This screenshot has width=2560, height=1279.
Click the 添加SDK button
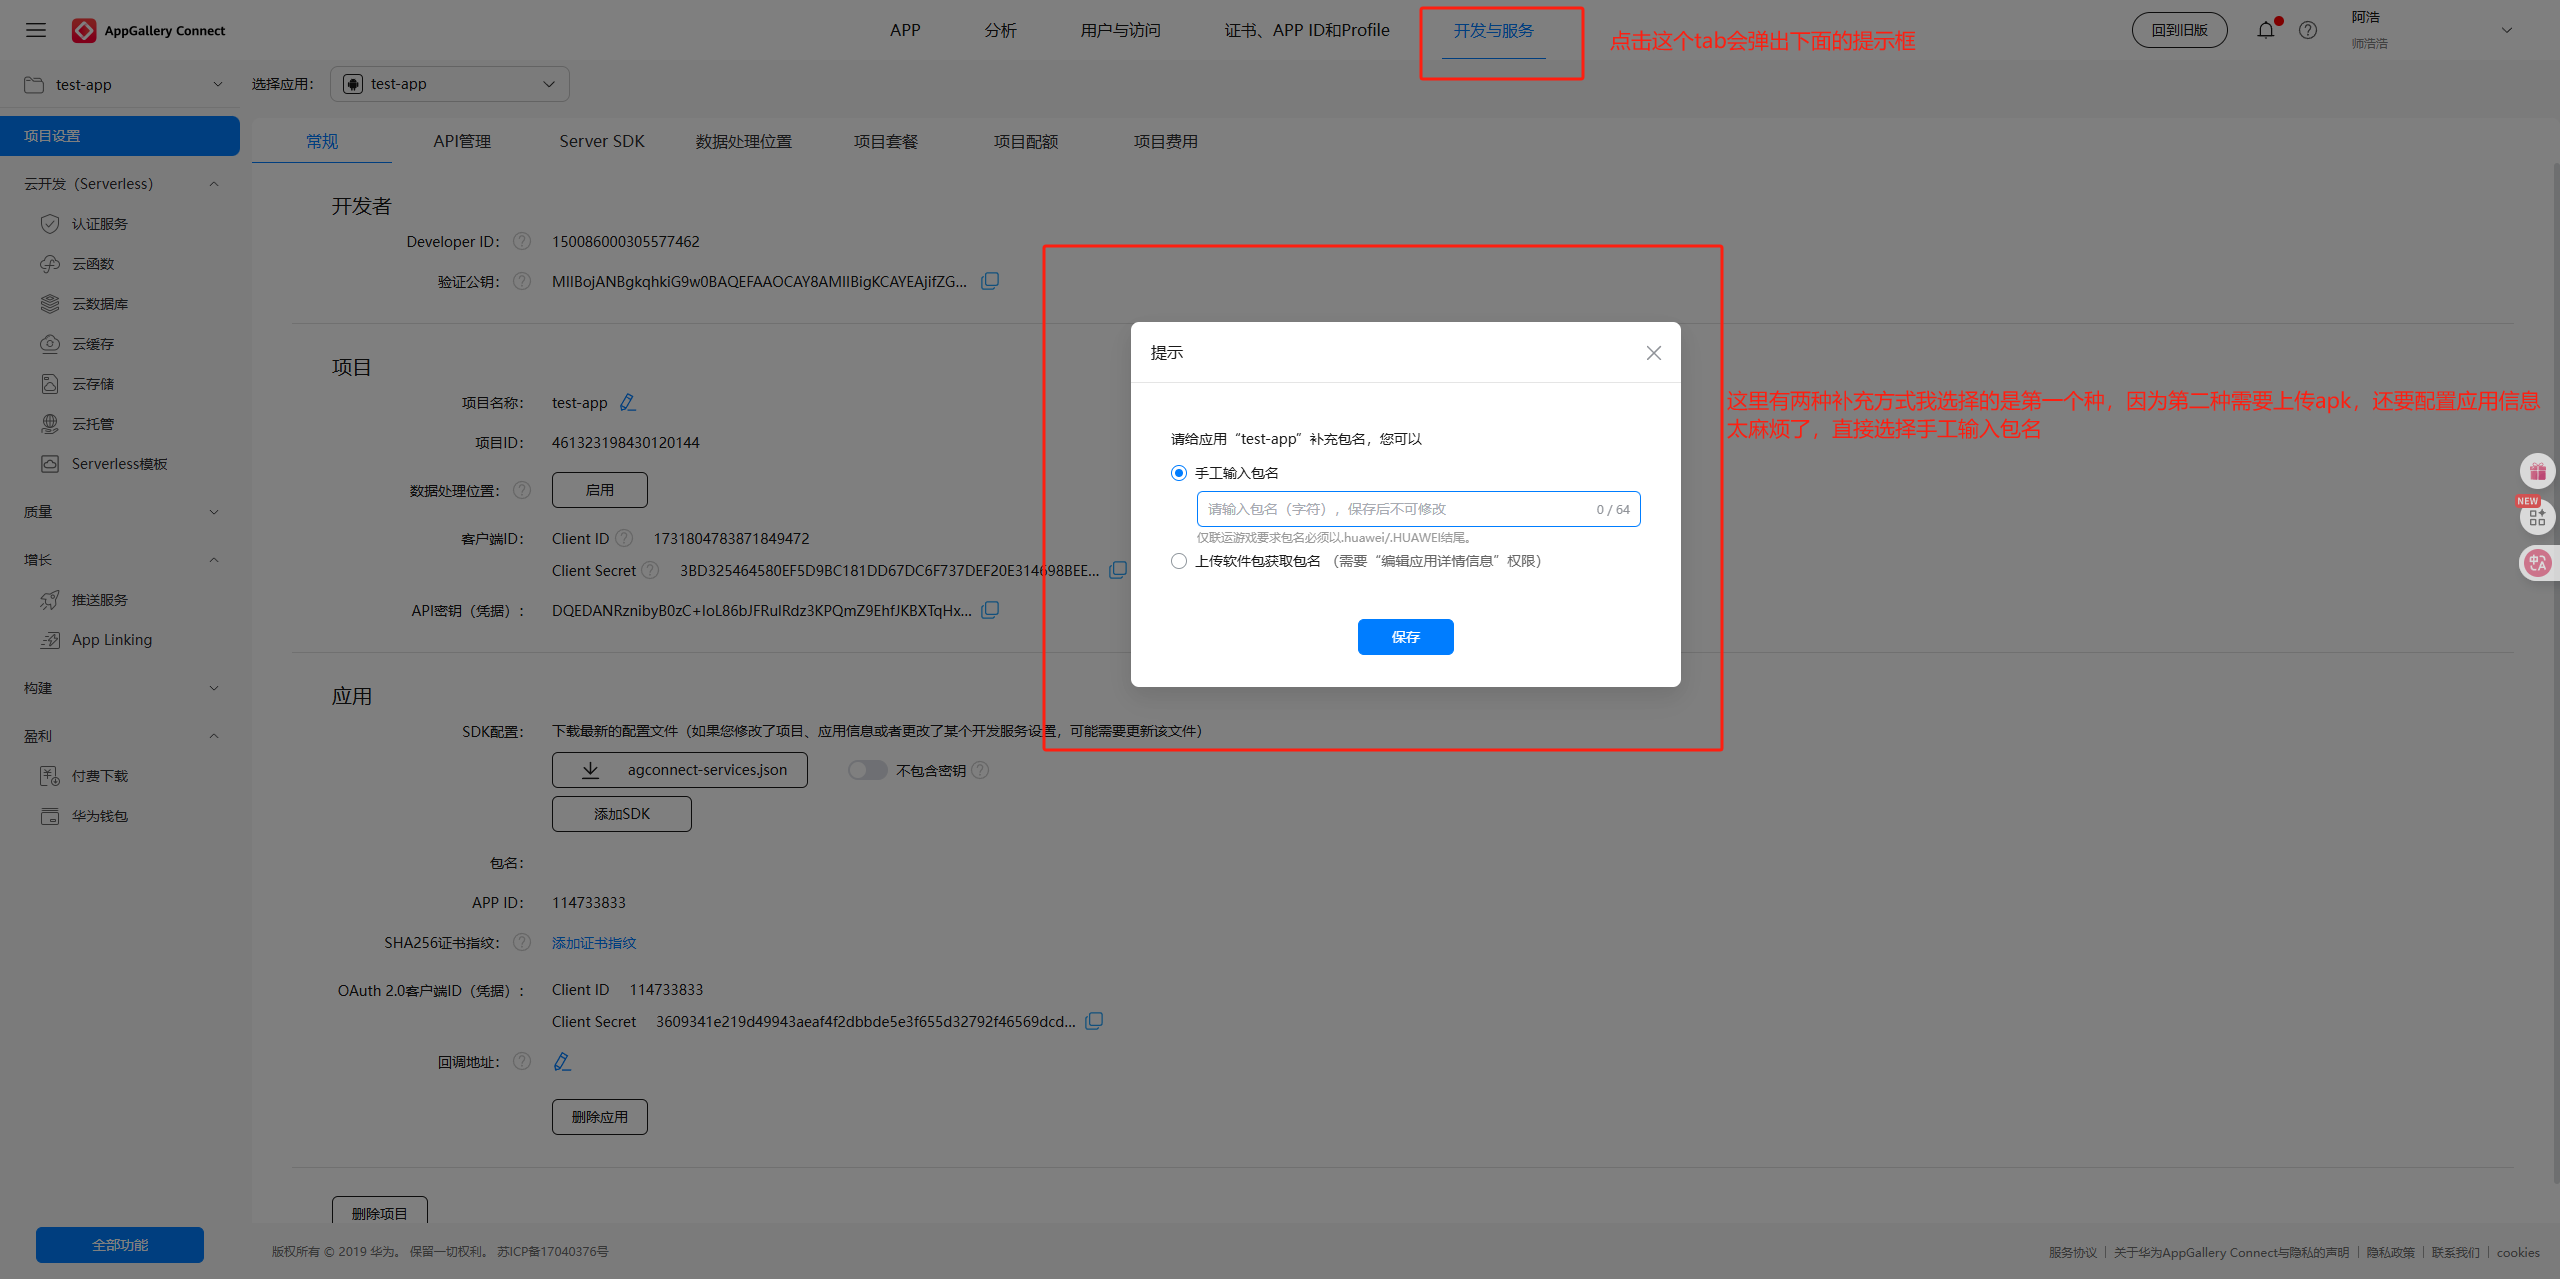tap(622, 814)
